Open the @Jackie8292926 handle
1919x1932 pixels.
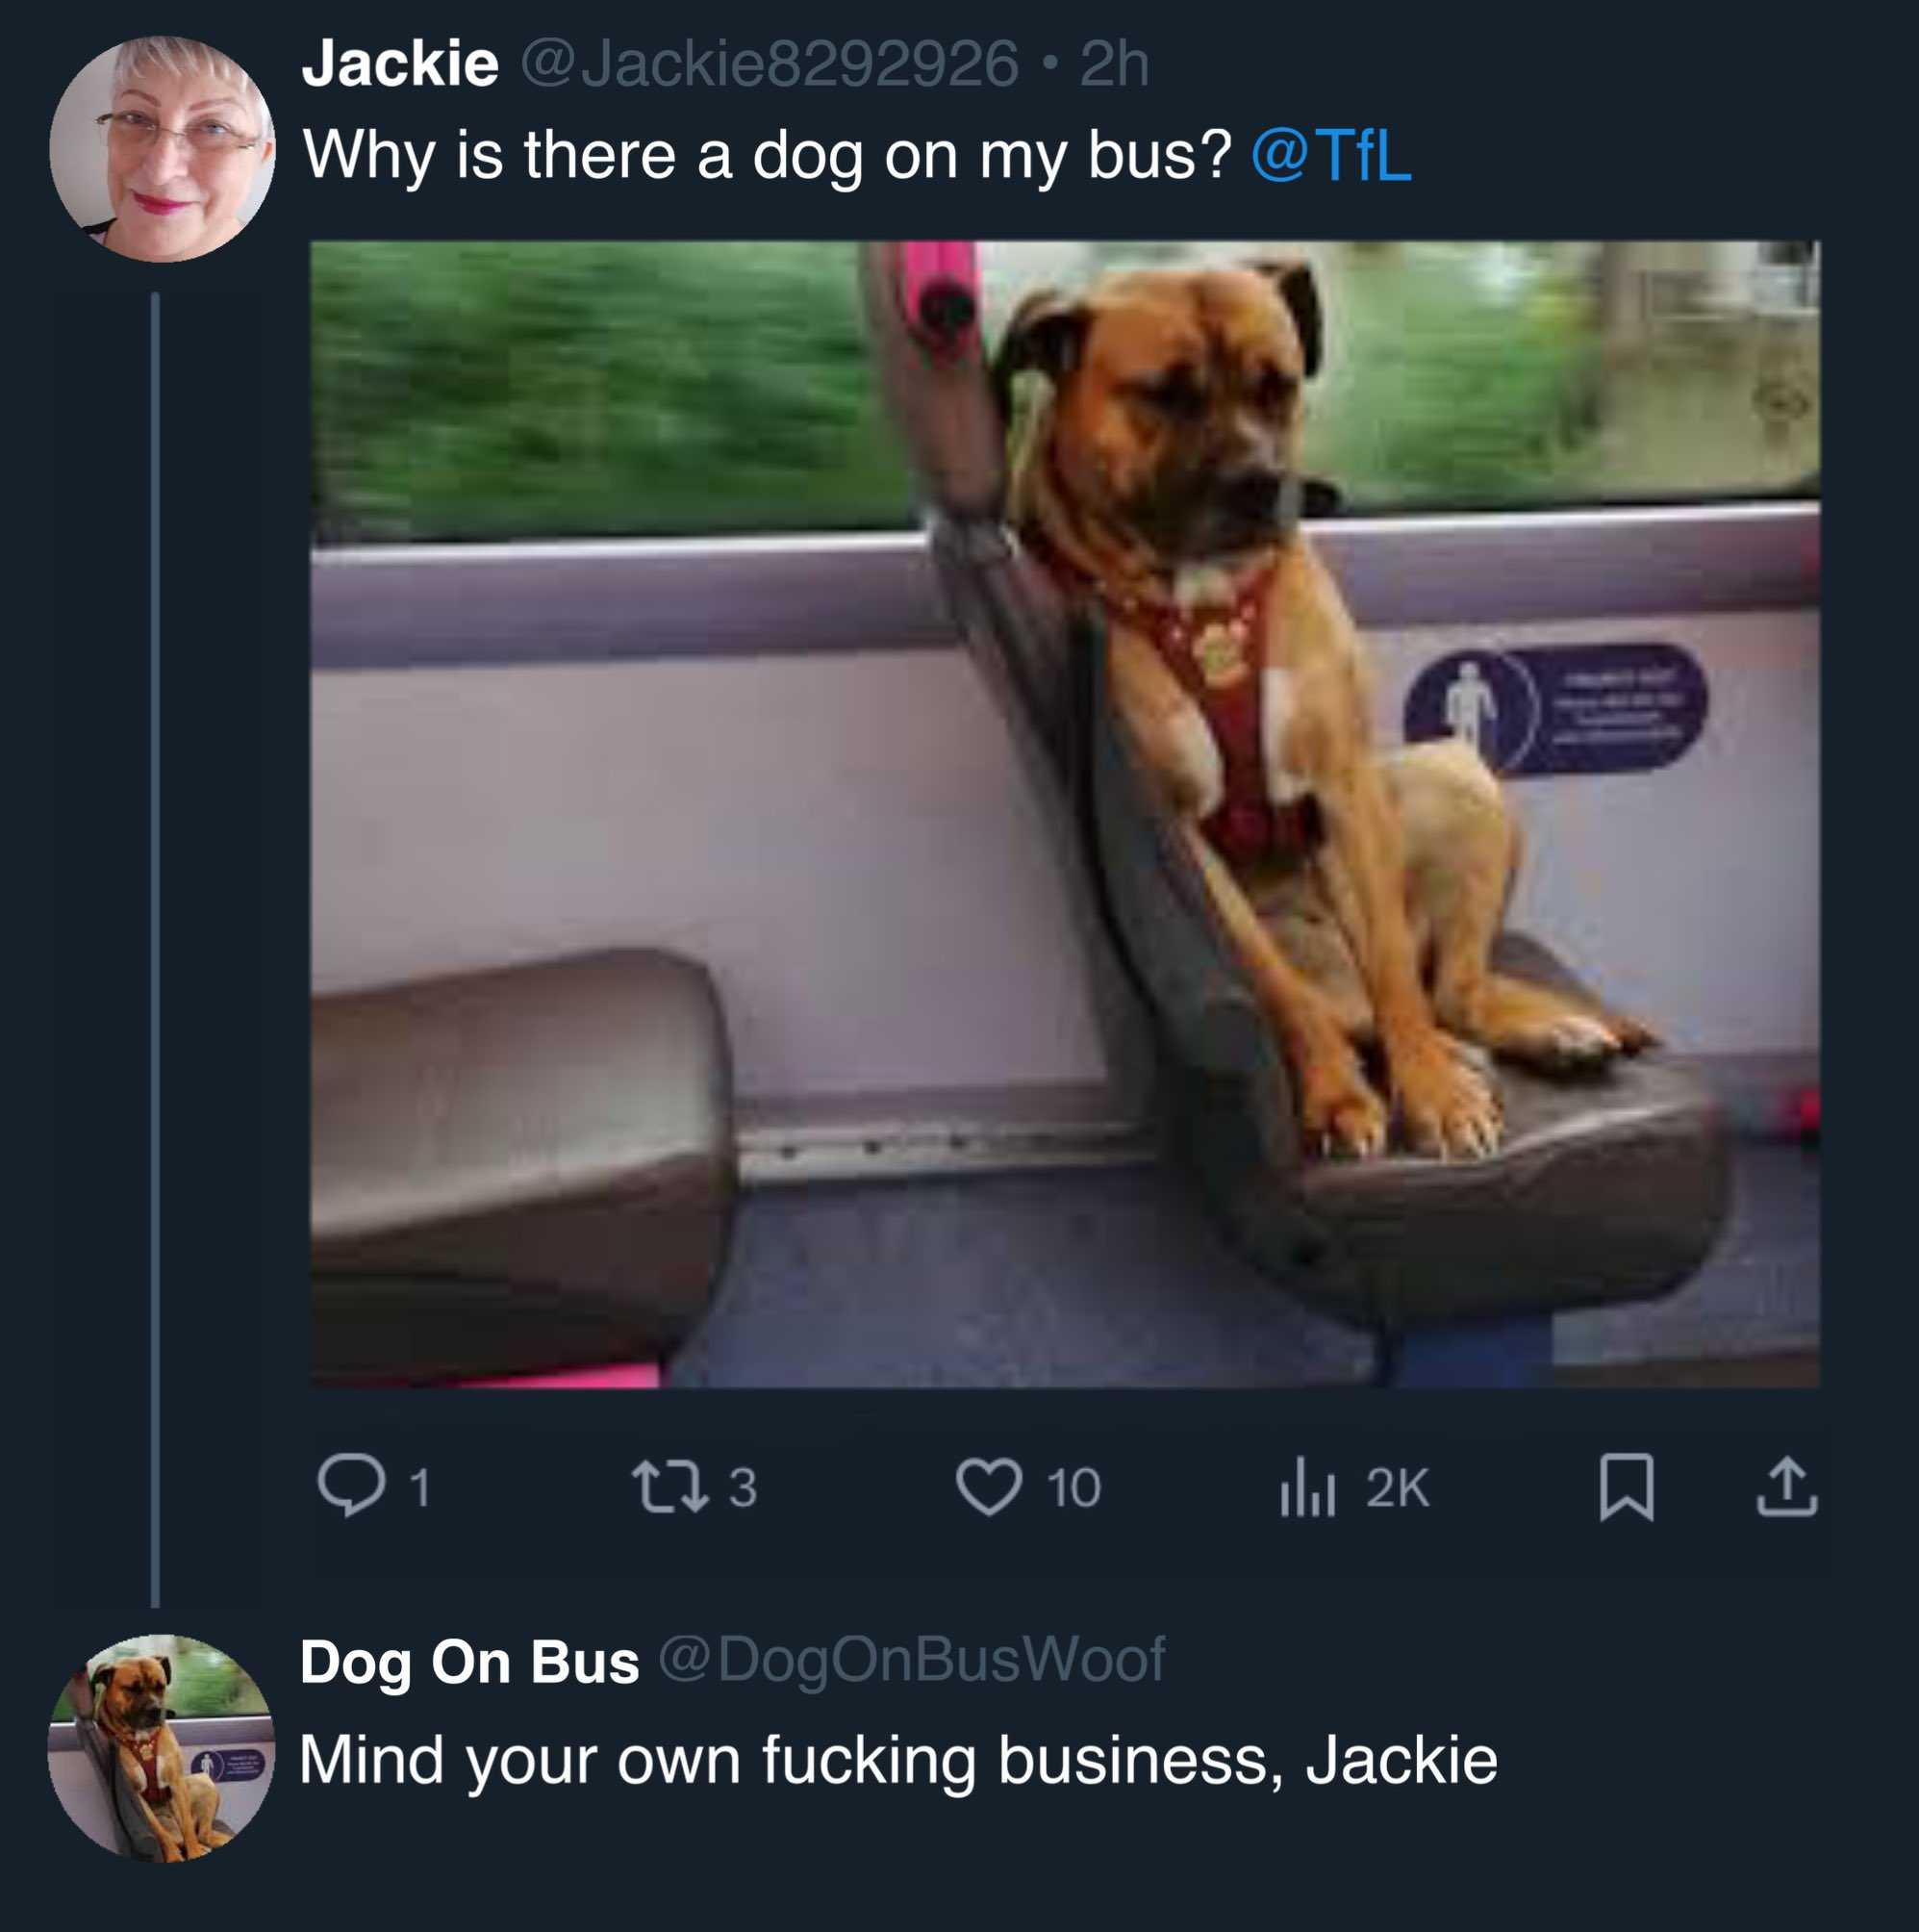770,64
